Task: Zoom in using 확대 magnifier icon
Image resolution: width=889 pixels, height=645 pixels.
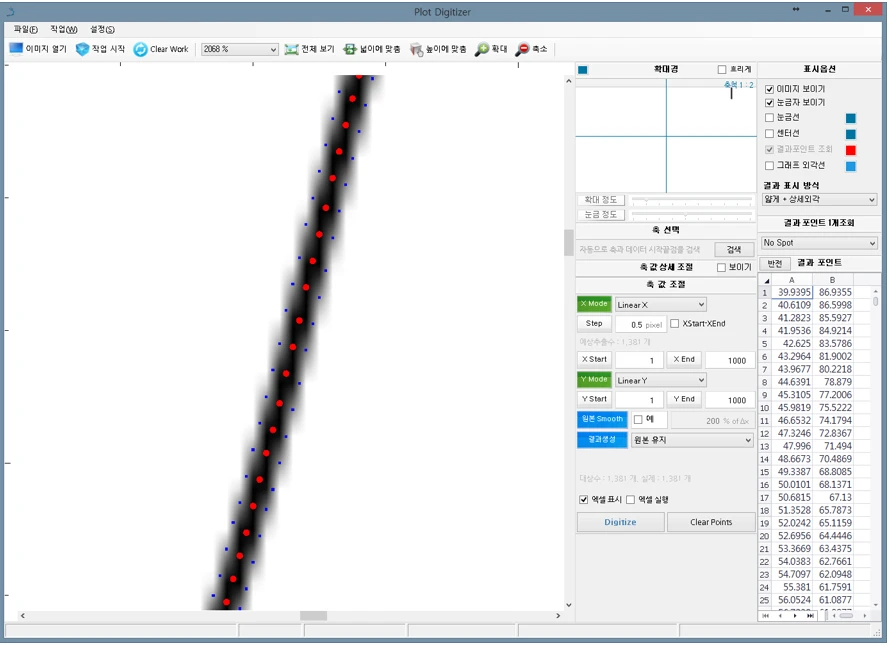Action: pos(482,49)
